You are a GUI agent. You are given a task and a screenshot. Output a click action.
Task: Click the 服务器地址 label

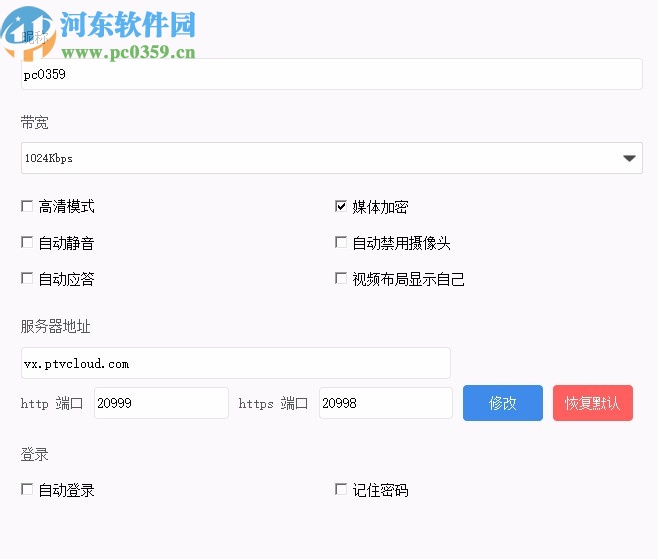pyautogui.click(x=55, y=326)
